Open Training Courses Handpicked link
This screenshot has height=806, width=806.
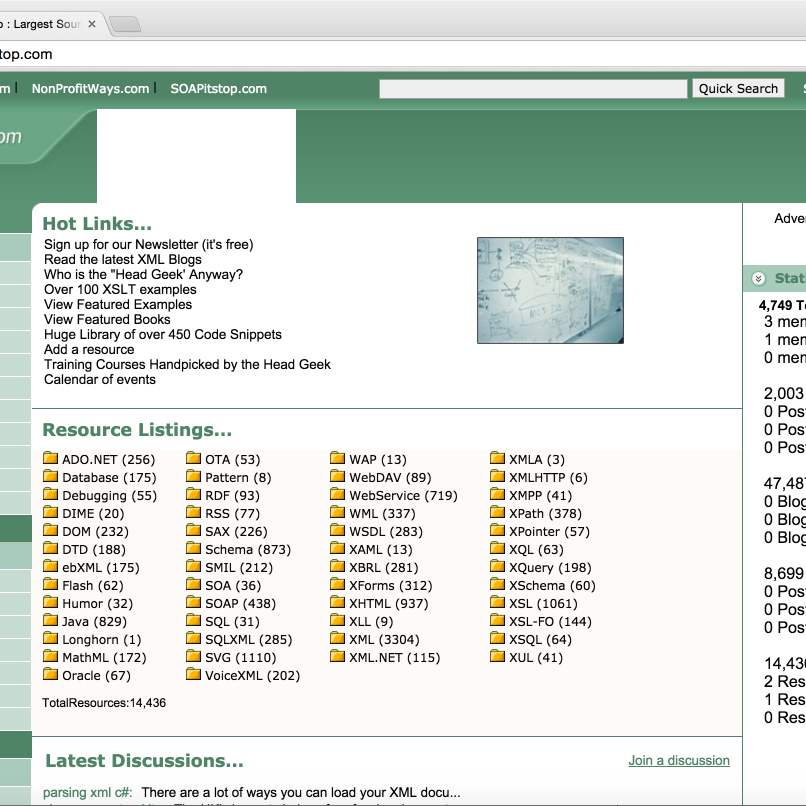[x=187, y=364]
